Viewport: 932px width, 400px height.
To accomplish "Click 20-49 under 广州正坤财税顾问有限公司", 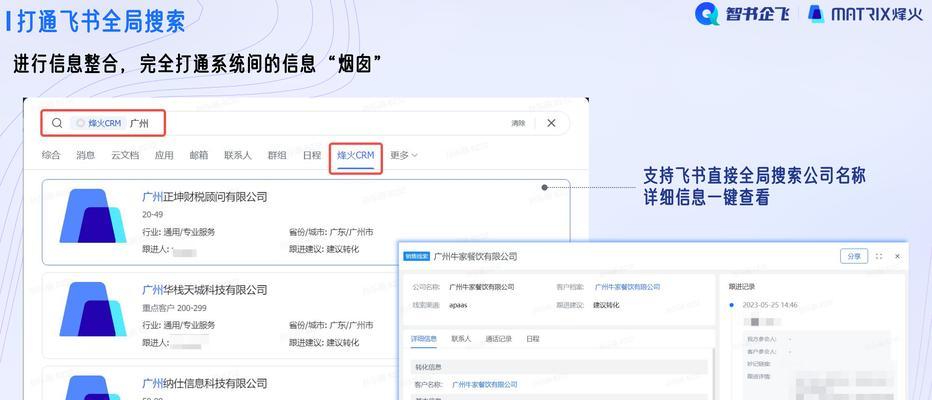I will click(x=152, y=215).
